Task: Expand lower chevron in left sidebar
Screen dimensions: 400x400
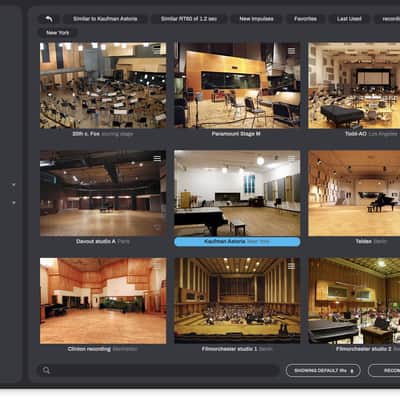Action: point(14,202)
